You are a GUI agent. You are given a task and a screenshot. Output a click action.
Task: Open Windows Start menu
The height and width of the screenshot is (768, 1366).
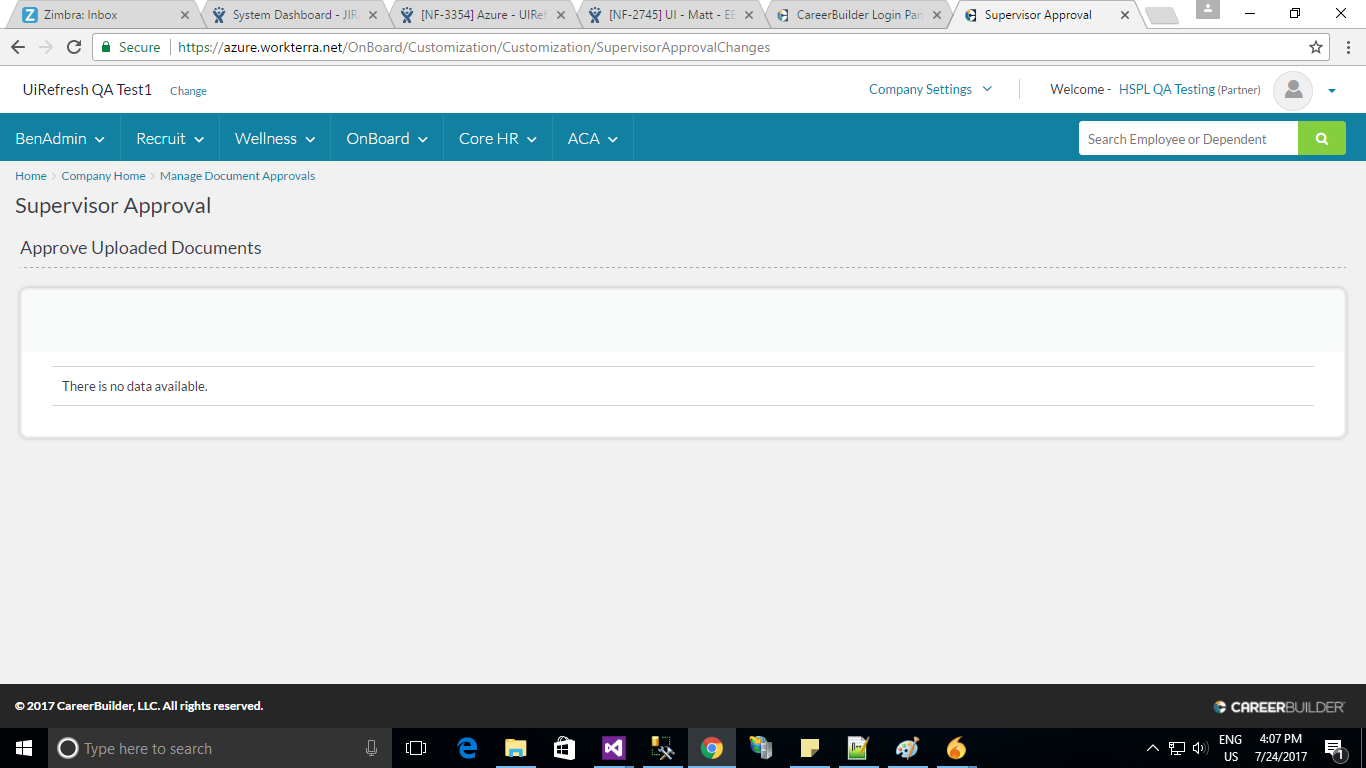pos(24,748)
